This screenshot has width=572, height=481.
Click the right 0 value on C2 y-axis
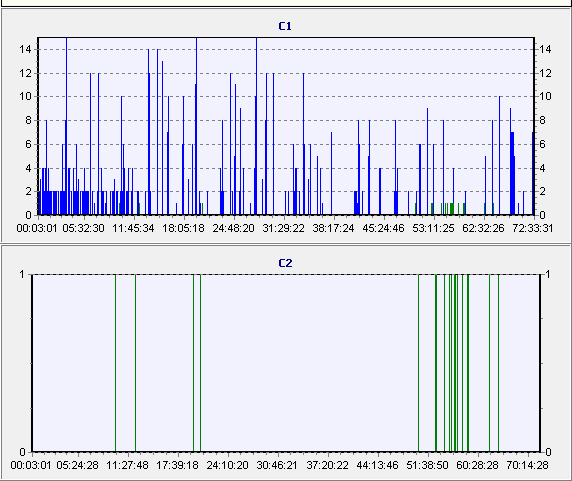[548, 452]
